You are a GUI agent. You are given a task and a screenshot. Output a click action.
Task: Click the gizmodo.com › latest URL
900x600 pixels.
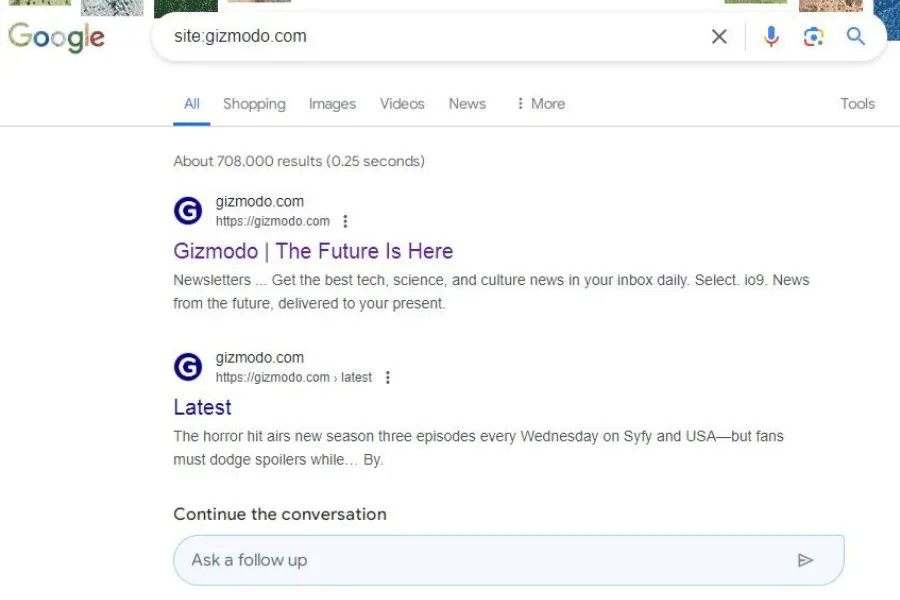[294, 377]
